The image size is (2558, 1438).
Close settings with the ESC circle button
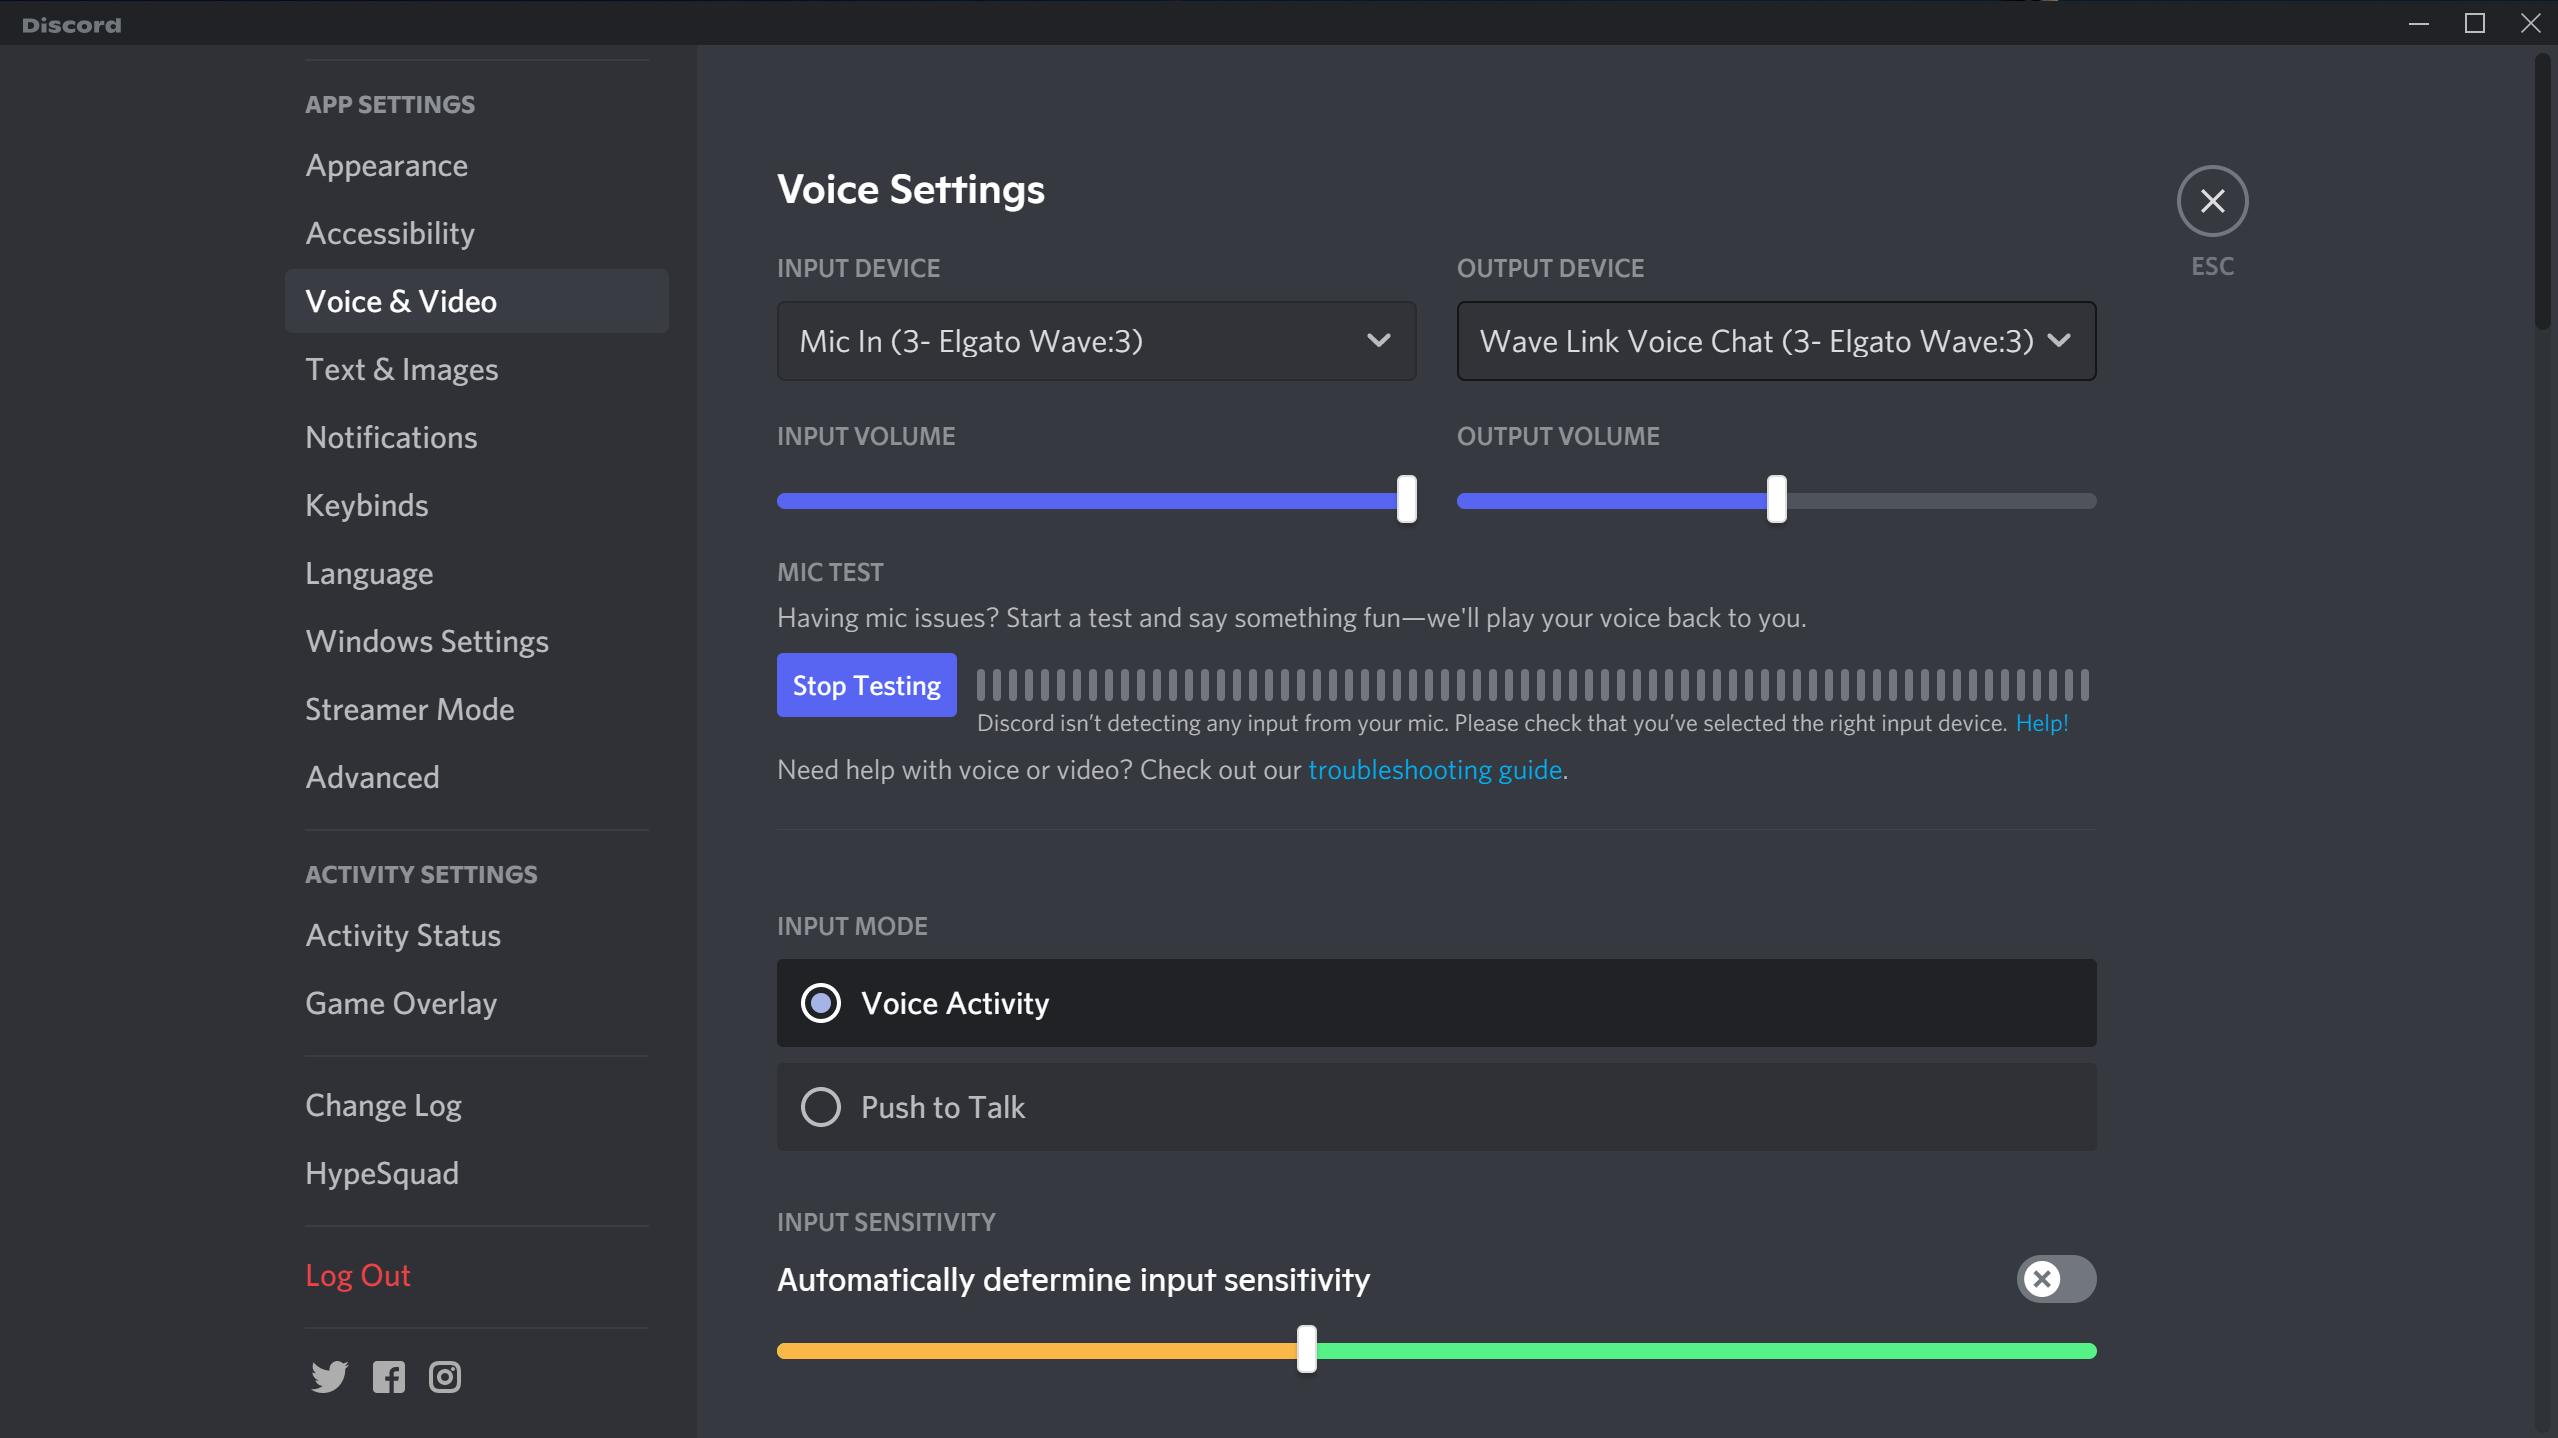click(2212, 201)
